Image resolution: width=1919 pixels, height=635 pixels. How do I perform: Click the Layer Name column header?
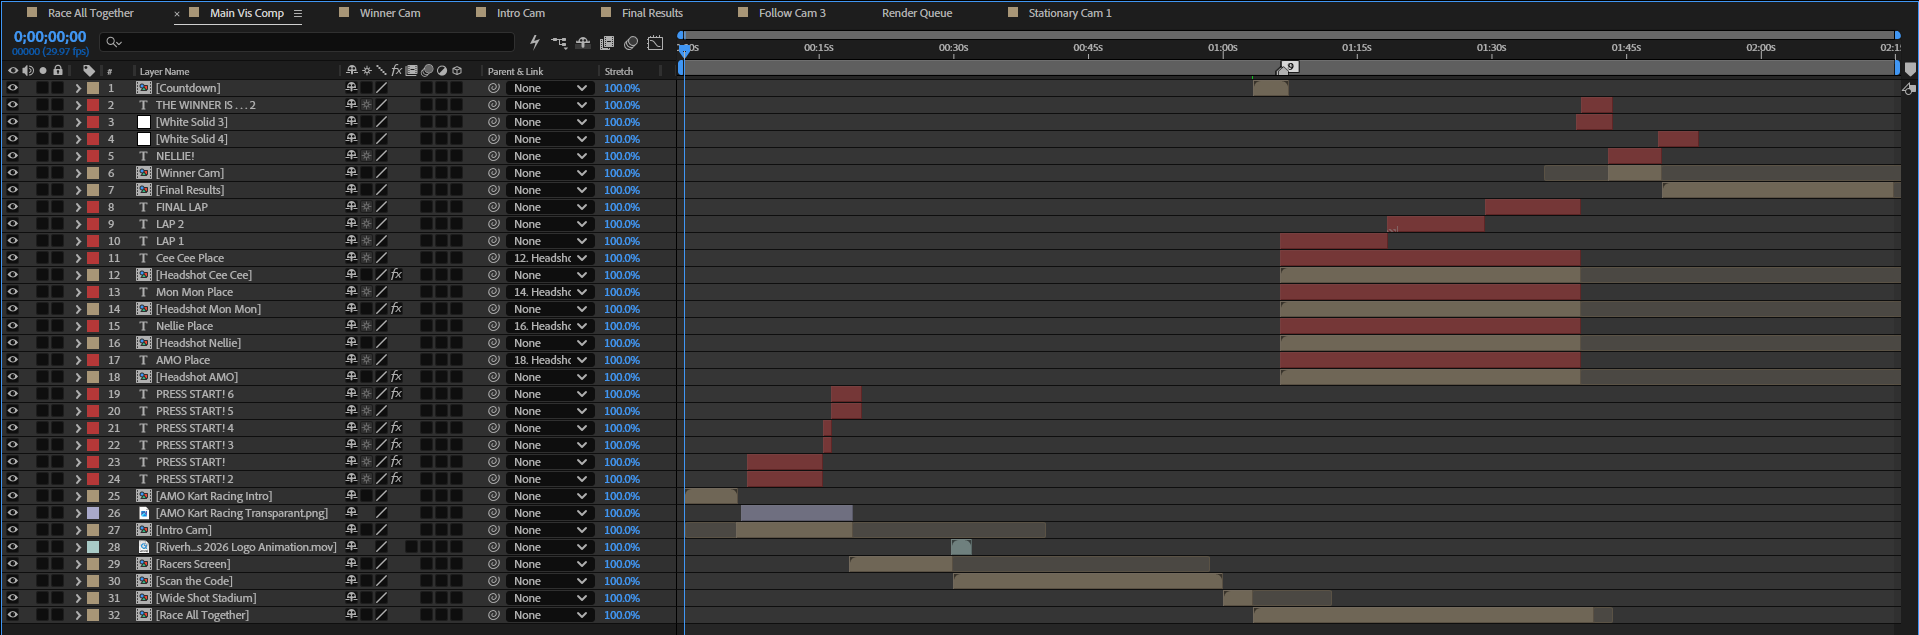click(x=164, y=72)
